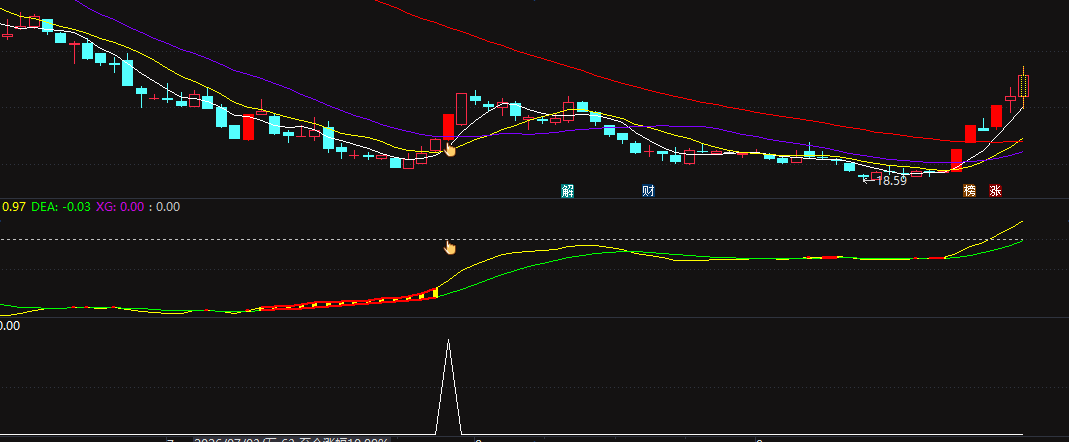This screenshot has width=1069, height=442.
Task: Open the red 涨 limit-up marker
Action: click(995, 191)
